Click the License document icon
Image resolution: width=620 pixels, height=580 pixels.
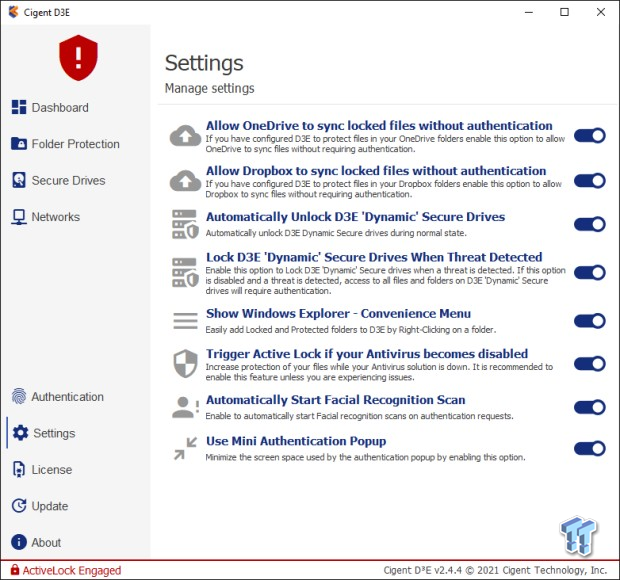coord(19,469)
